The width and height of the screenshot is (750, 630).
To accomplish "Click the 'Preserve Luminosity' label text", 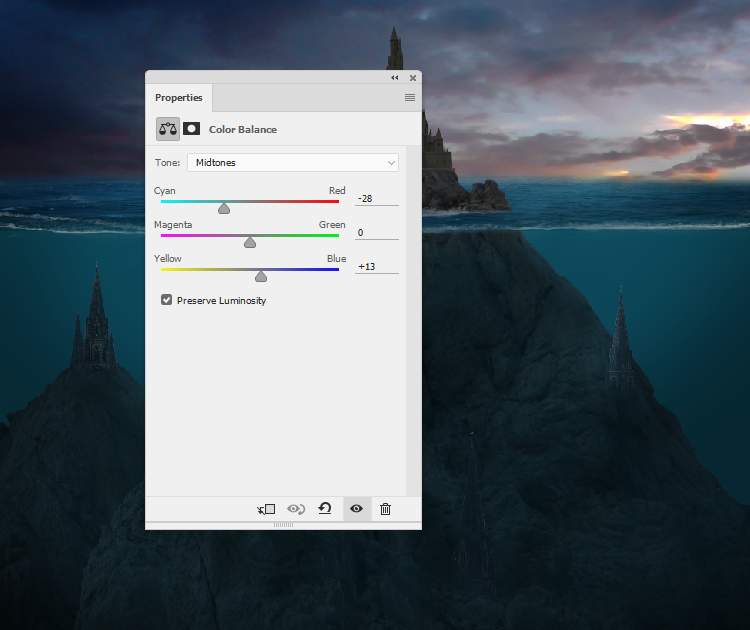I will [x=221, y=300].
